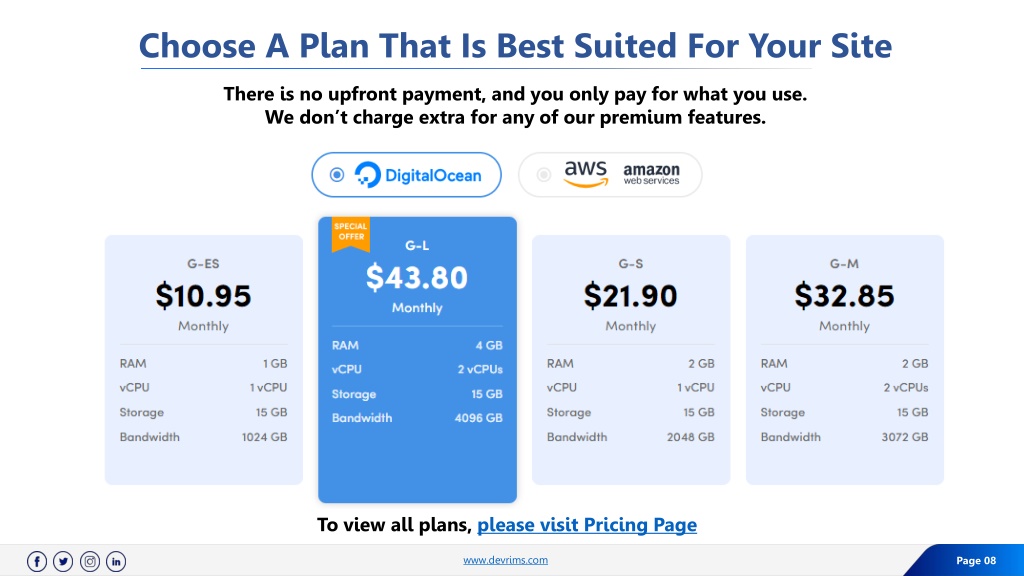Select the G-L $43.80 plan card
Screen dimensions: 1024x576
point(417,360)
